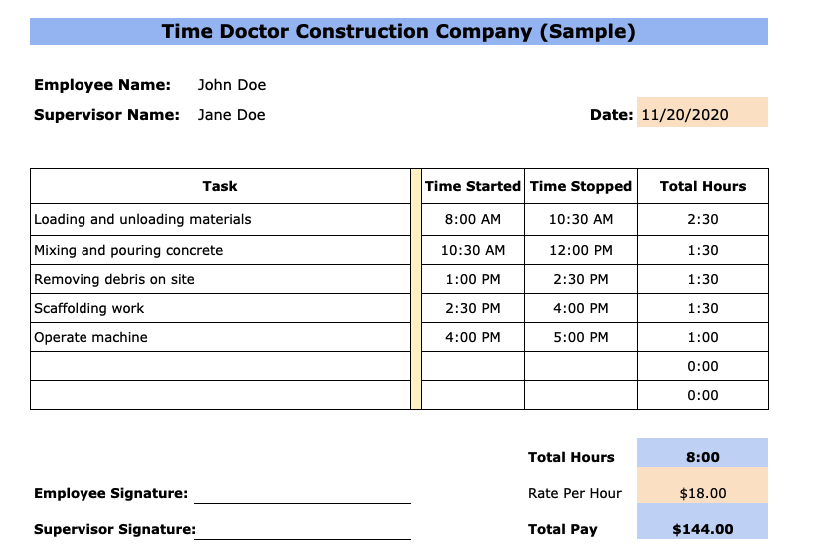Select the 8:00 AM start time cell
The width and height of the screenshot is (814, 553).
[x=472, y=219]
